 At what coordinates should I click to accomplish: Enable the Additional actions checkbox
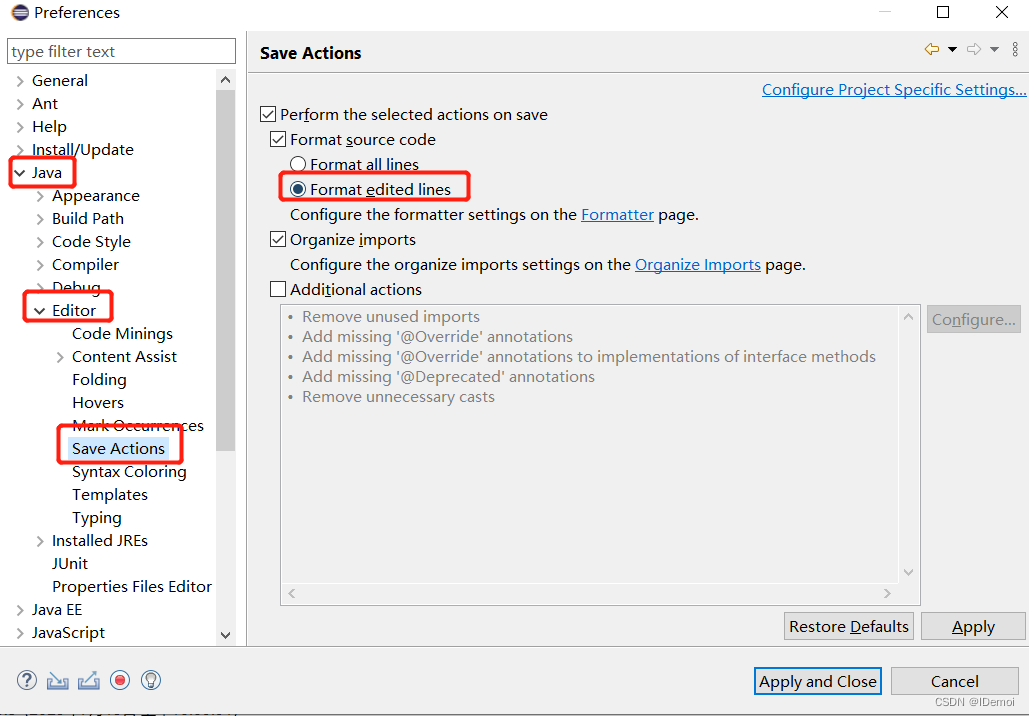click(277, 288)
